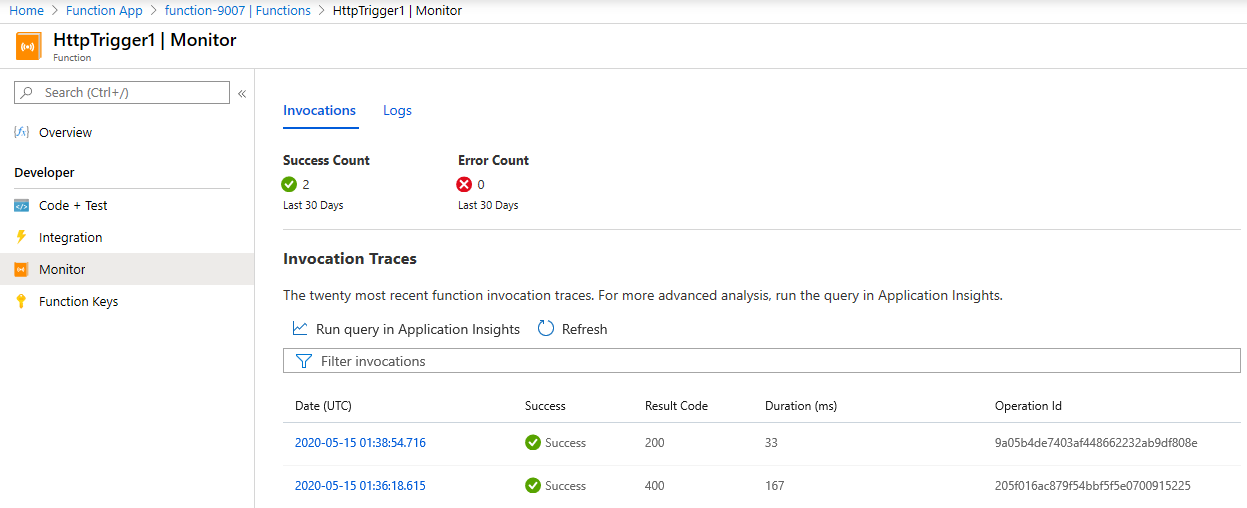Click result code 200 cell
1247x508 pixels.
pyautogui.click(x=655, y=442)
